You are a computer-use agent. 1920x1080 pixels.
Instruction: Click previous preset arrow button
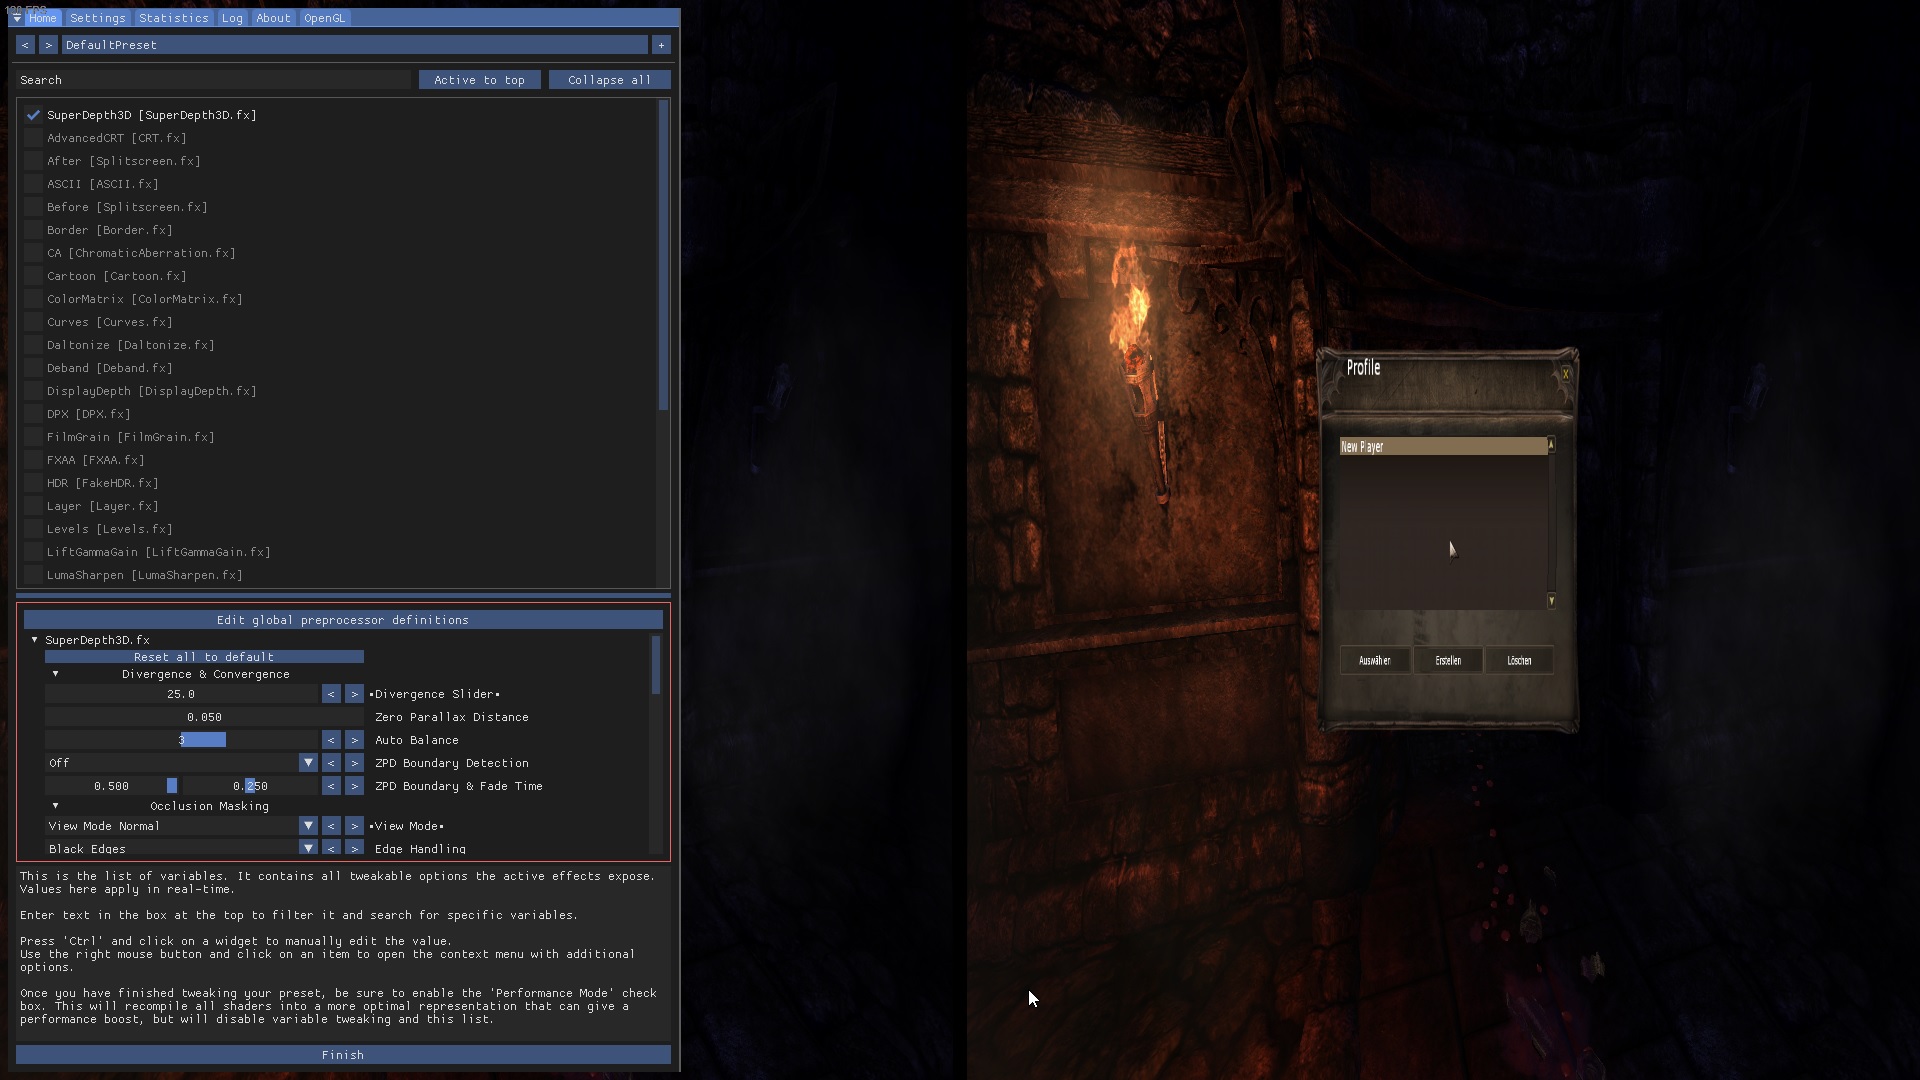pyautogui.click(x=25, y=45)
